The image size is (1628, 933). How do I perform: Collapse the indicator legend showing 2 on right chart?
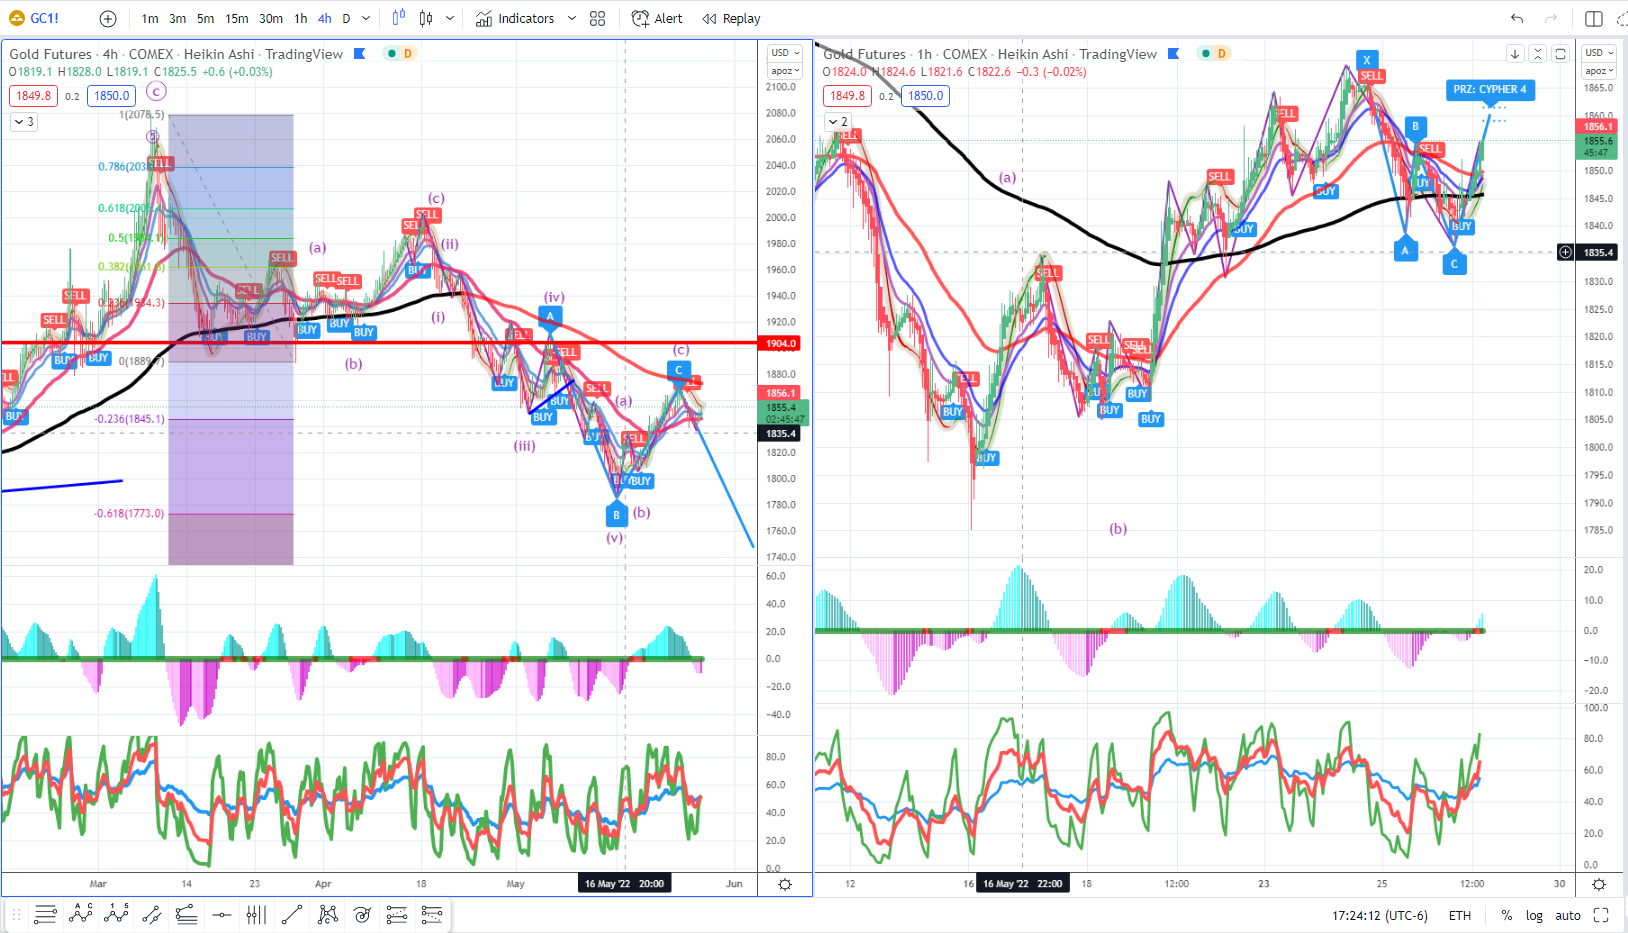click(x=838, y=122)
